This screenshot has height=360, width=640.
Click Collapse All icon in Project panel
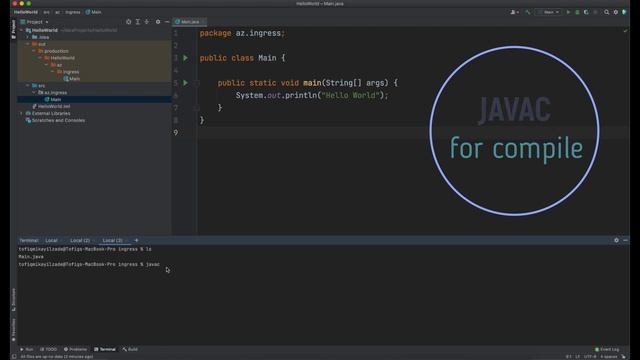click(147, 22)
